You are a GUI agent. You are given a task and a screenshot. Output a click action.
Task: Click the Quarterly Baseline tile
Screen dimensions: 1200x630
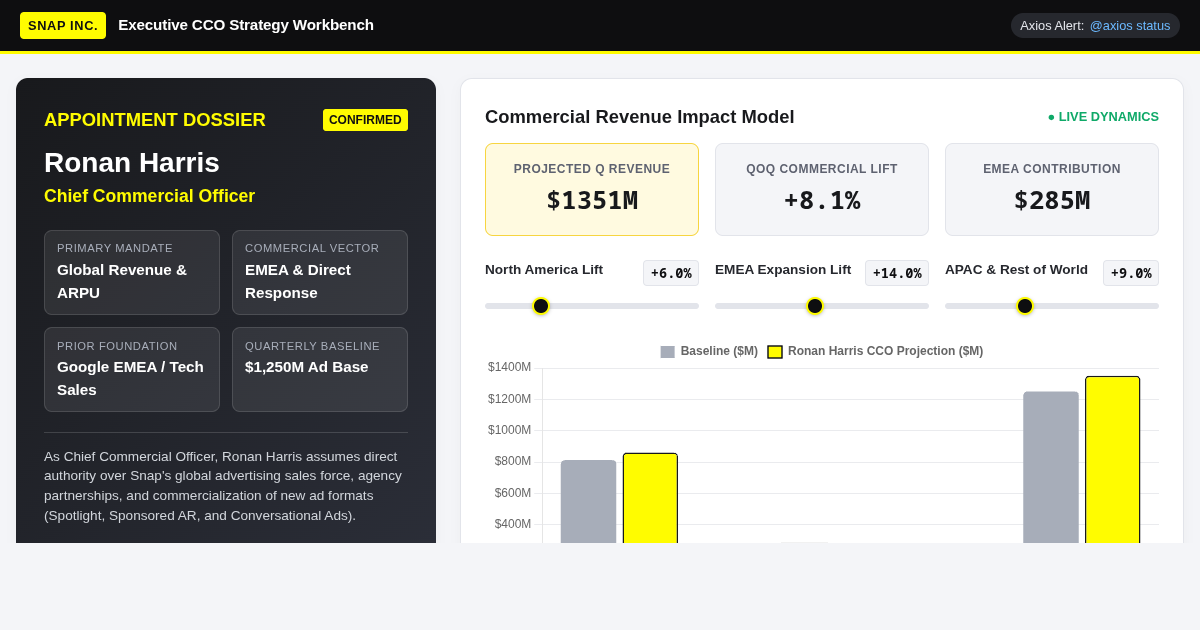click(320, 369)
